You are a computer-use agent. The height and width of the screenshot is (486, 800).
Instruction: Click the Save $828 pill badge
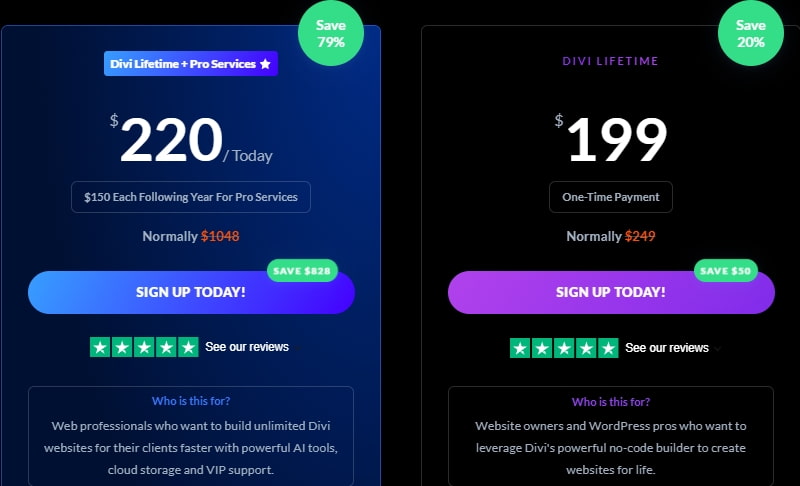click(302, 270)
